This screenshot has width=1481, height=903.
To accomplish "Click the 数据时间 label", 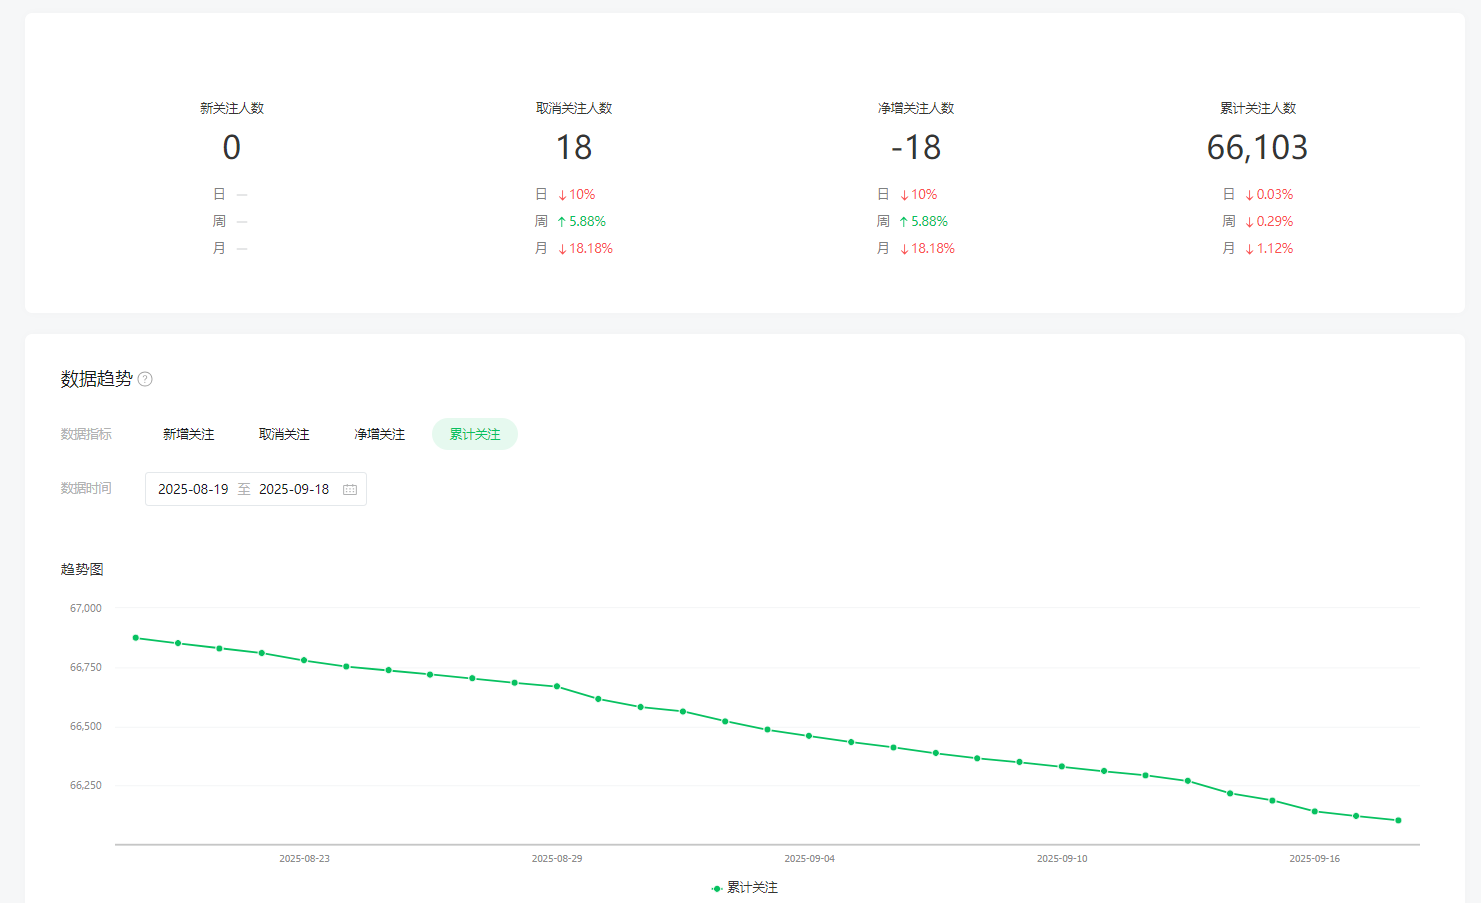I will tap(86, 488).
